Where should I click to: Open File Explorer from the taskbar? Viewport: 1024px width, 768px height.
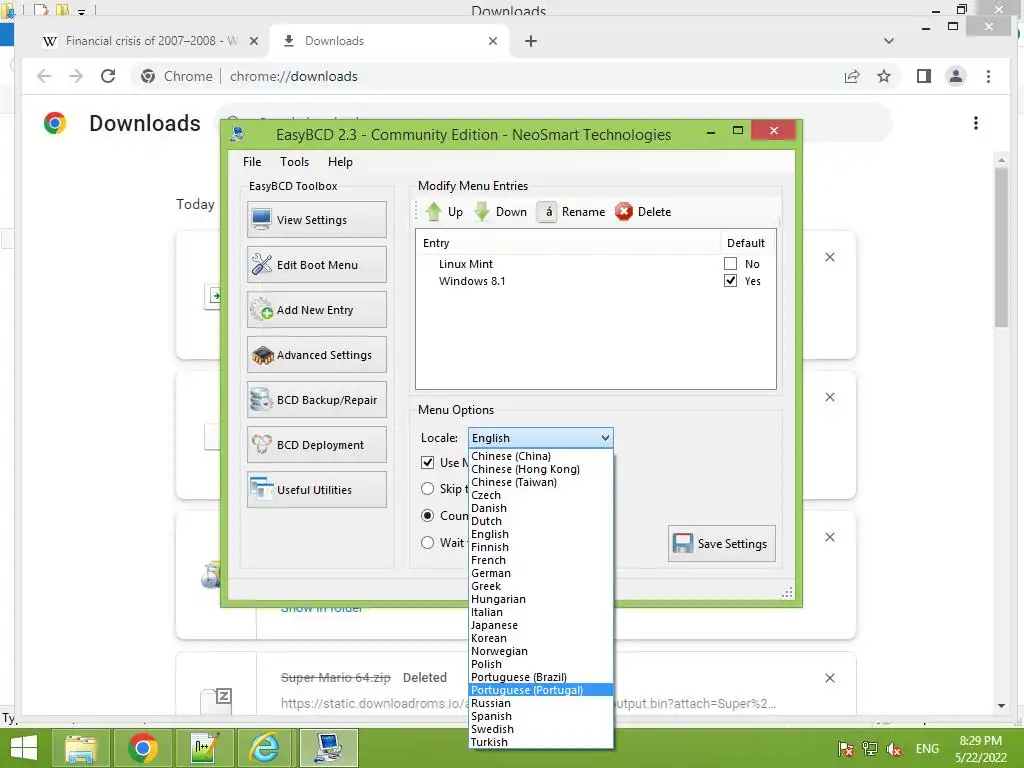click(80, 748)
